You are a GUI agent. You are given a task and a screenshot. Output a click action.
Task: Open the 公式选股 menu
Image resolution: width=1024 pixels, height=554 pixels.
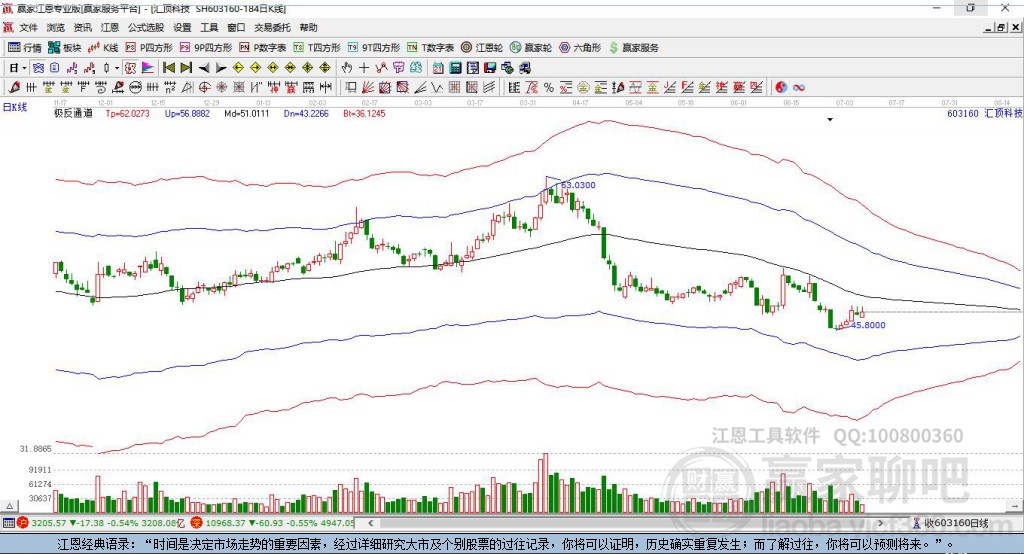tap(146, 27)
